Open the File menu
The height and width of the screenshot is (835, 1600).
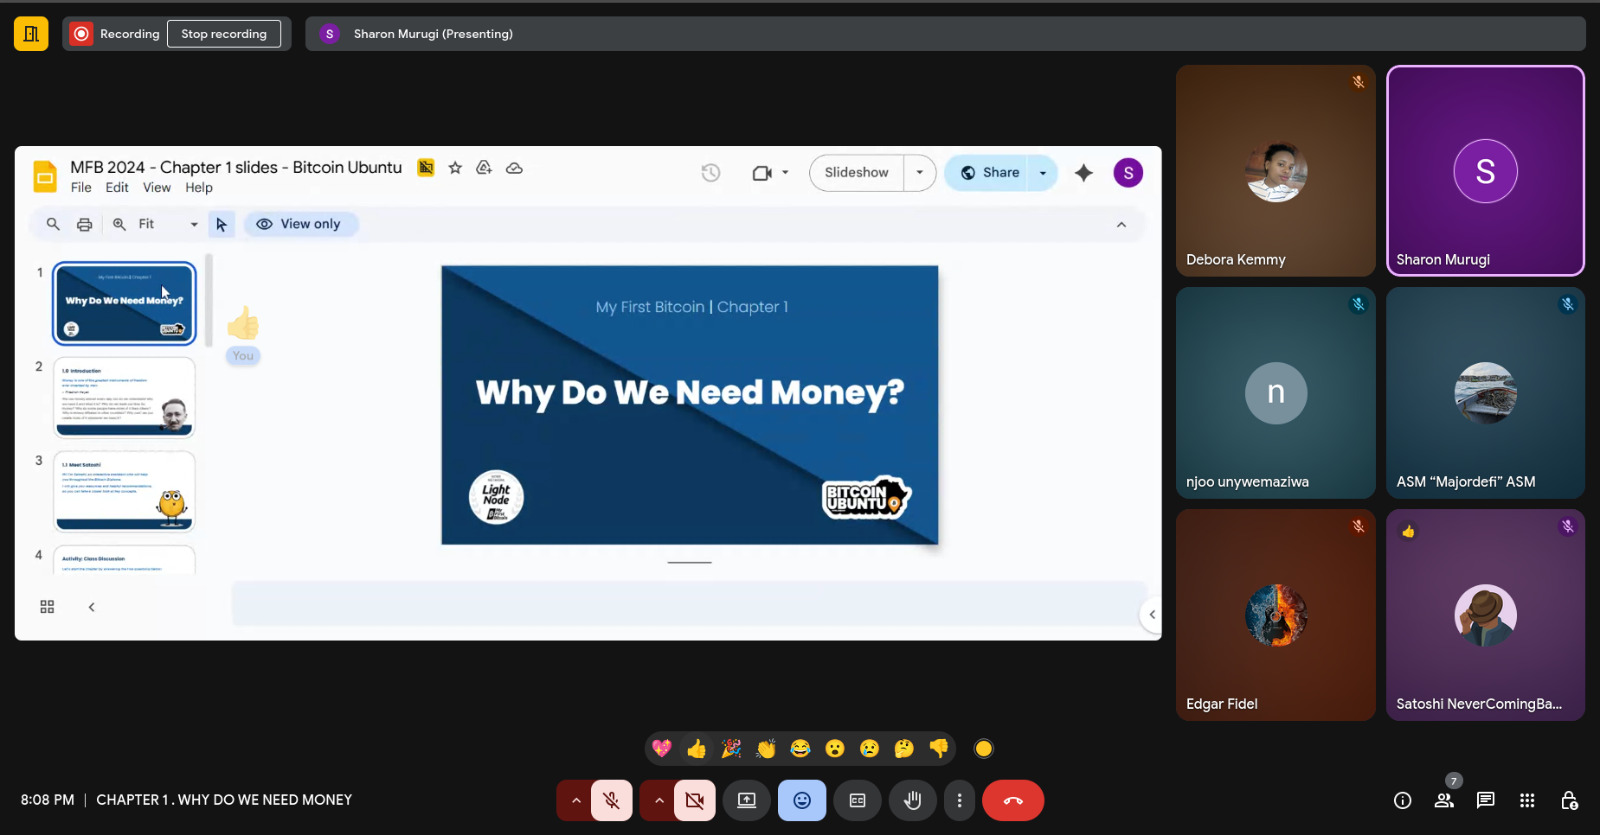coord(81,188)
